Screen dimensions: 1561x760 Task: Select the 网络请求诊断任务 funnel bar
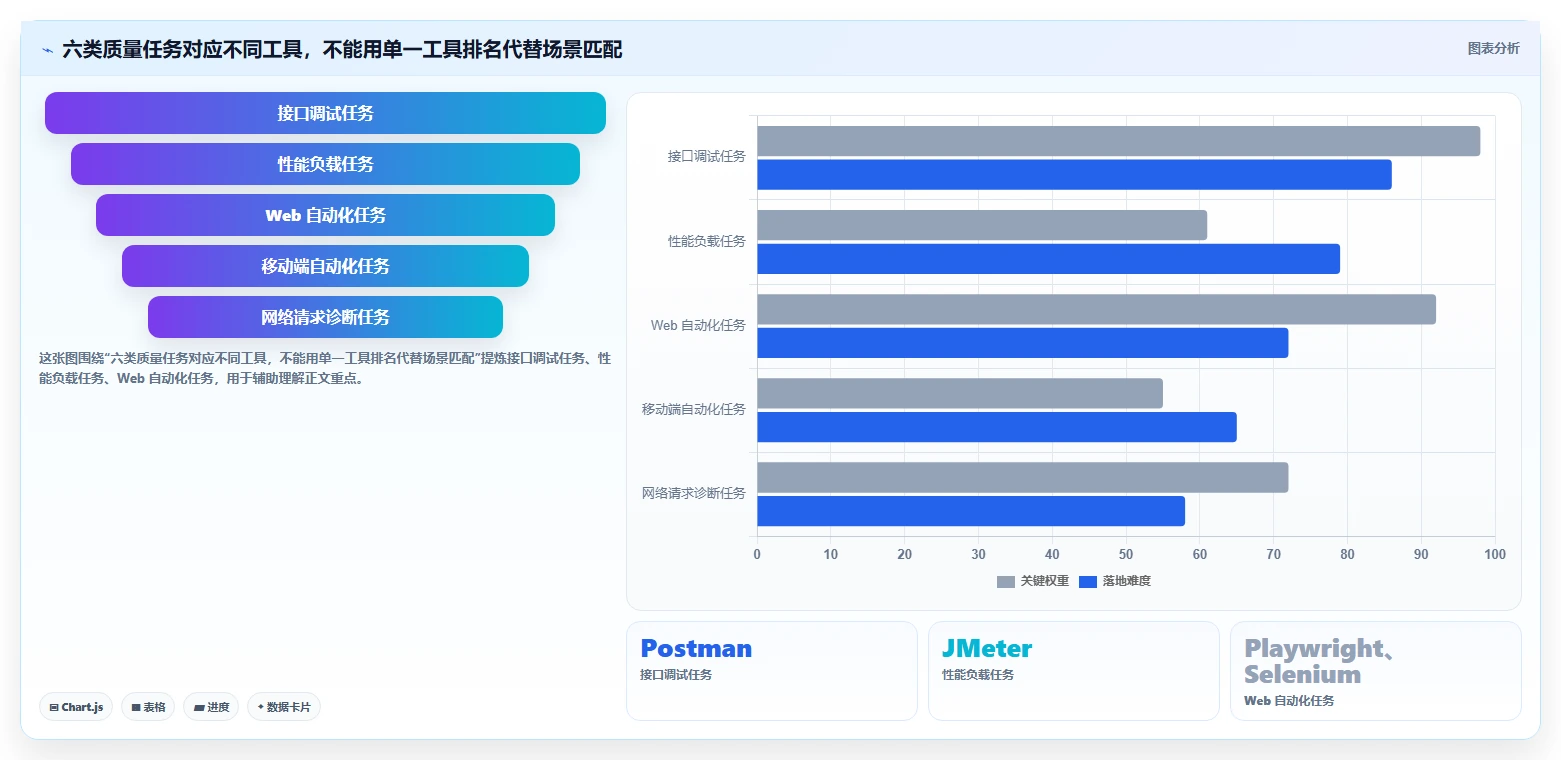coord(325,317)
